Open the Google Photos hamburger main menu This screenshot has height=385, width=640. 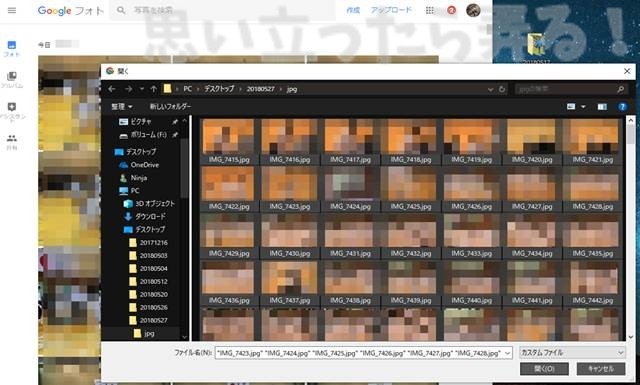click(x=12, y=10)
